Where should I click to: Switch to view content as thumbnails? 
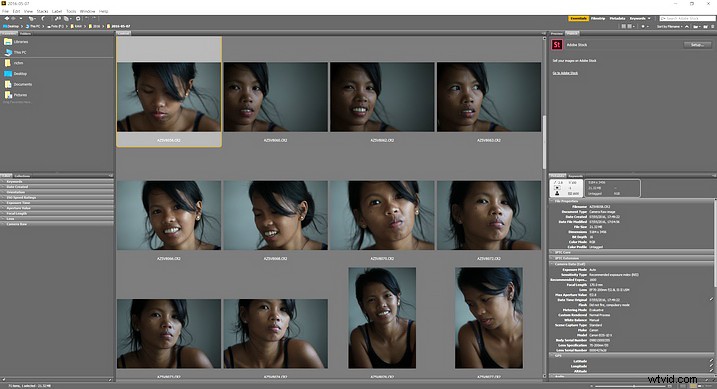pyautogui.click(x=693, y=386)
